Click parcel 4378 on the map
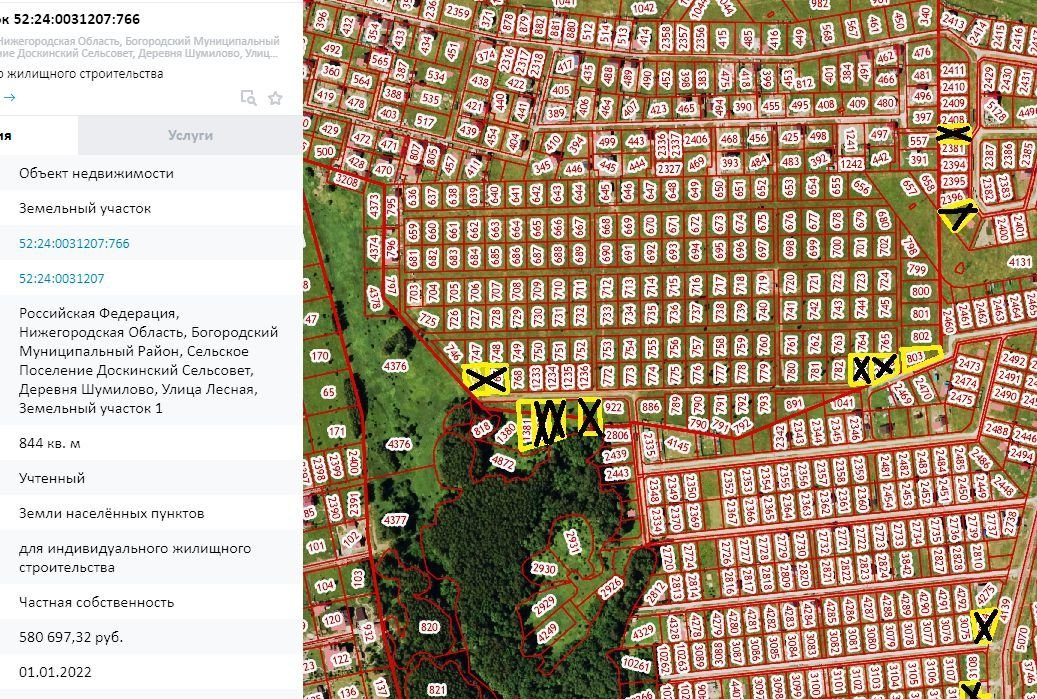Screen dimensions: 1037x699 [x=374, y=298]
